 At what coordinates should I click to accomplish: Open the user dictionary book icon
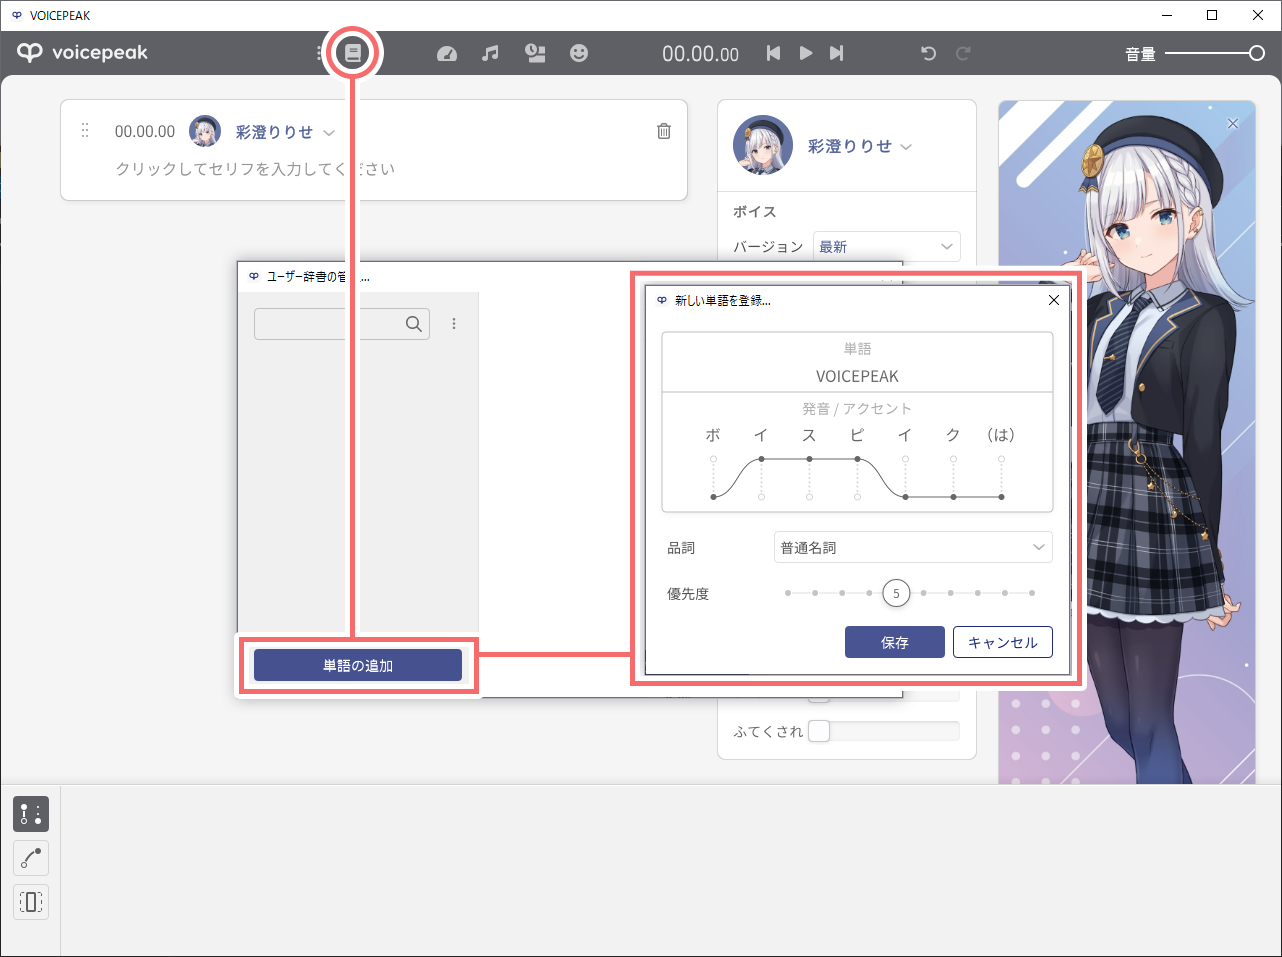pyautogui.click(x=352, y=53)
